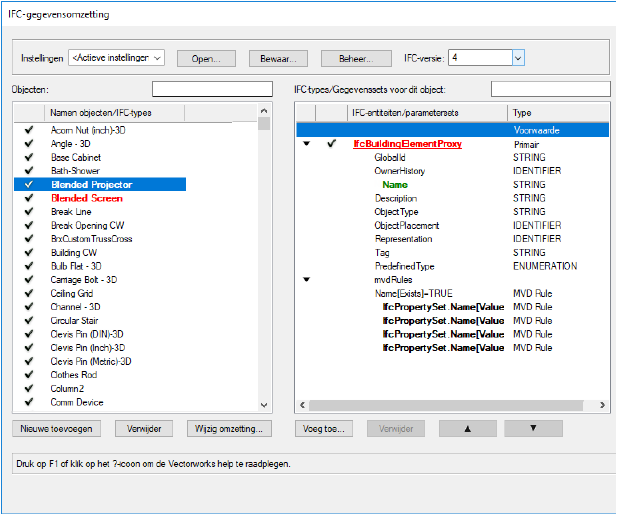Viewport: 617px width, 515px height.
Task: Collapse the mvdRules tree node
Action: pyautogui.click(x=307, y=280)
